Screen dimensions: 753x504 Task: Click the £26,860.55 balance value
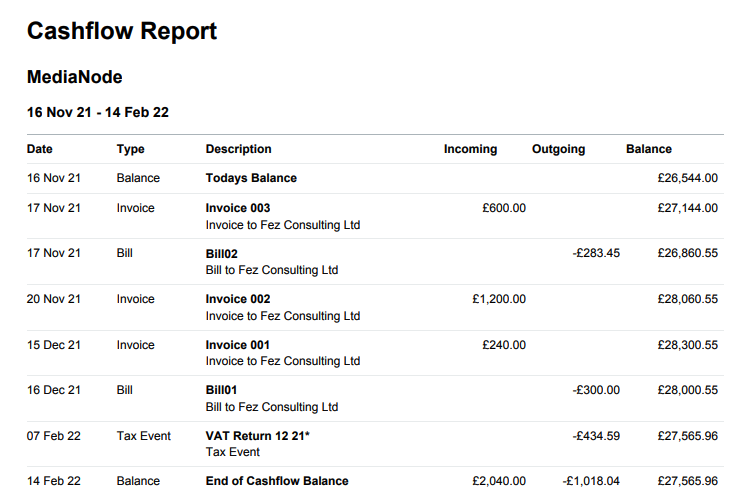[x=688, y=253]
